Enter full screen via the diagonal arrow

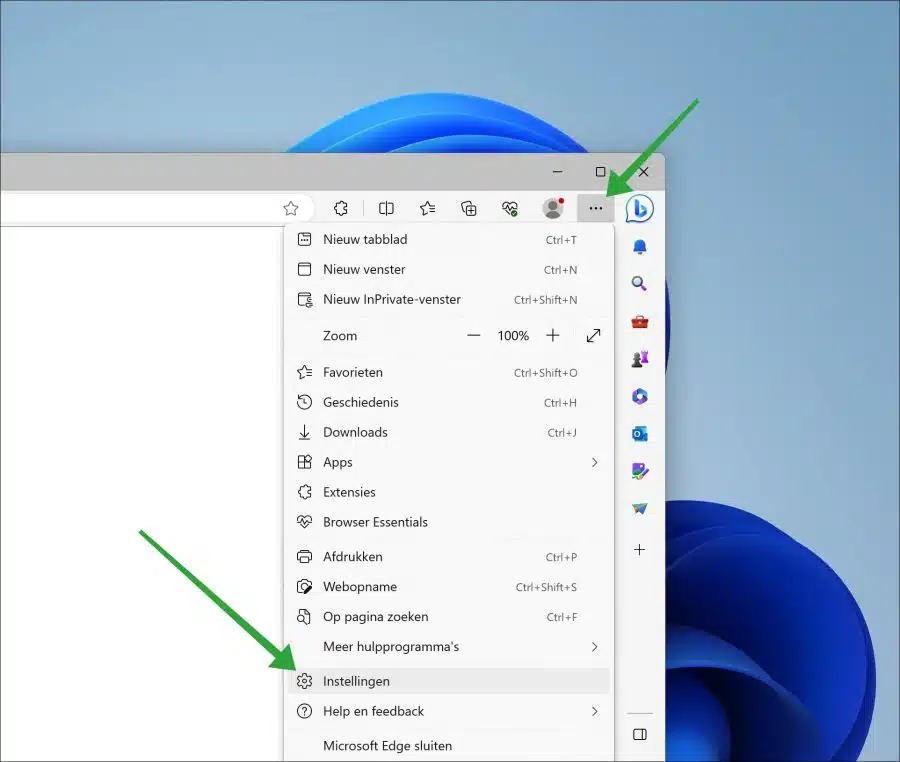(x=593, y=336)
